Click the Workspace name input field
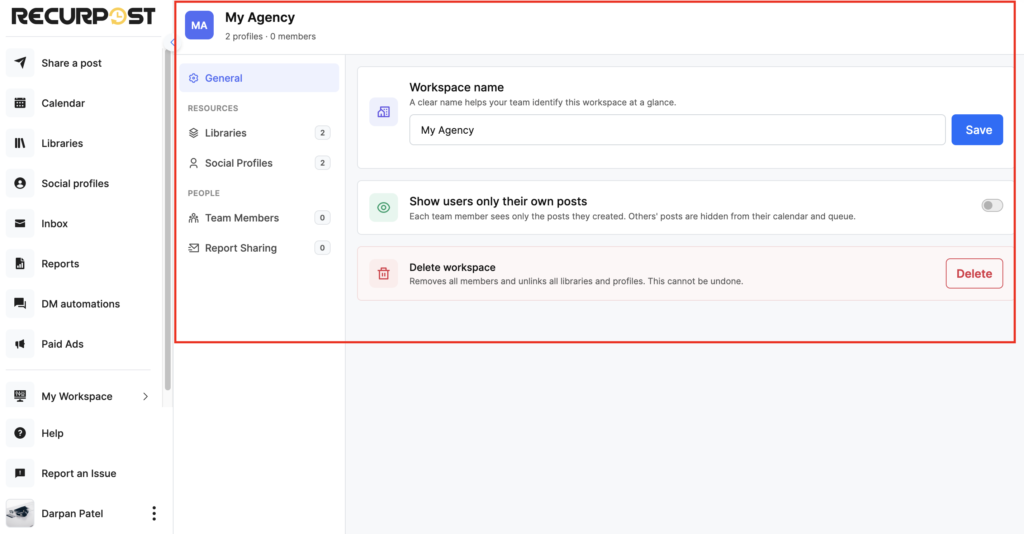The width and height of the screenshot is (1024, 534). tap(677, 130)
